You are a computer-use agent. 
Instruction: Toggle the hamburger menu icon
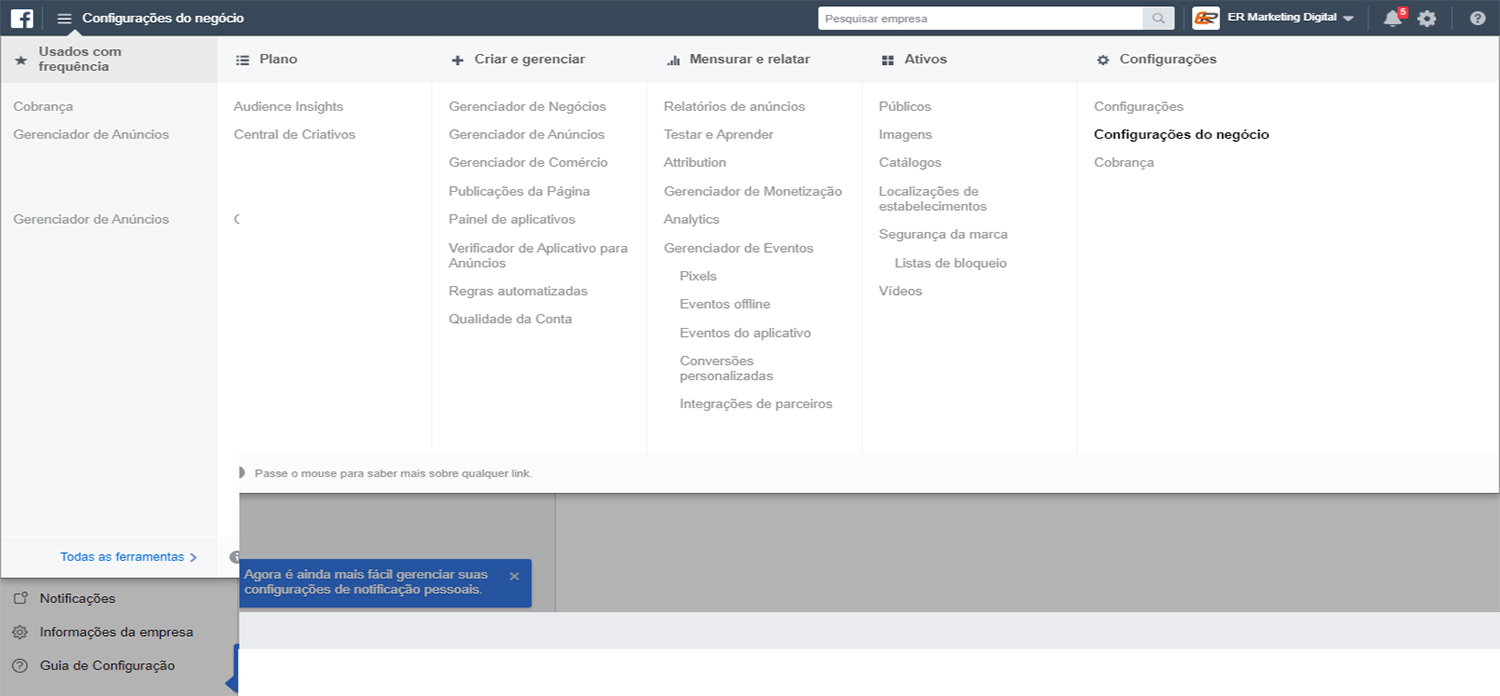65,18
